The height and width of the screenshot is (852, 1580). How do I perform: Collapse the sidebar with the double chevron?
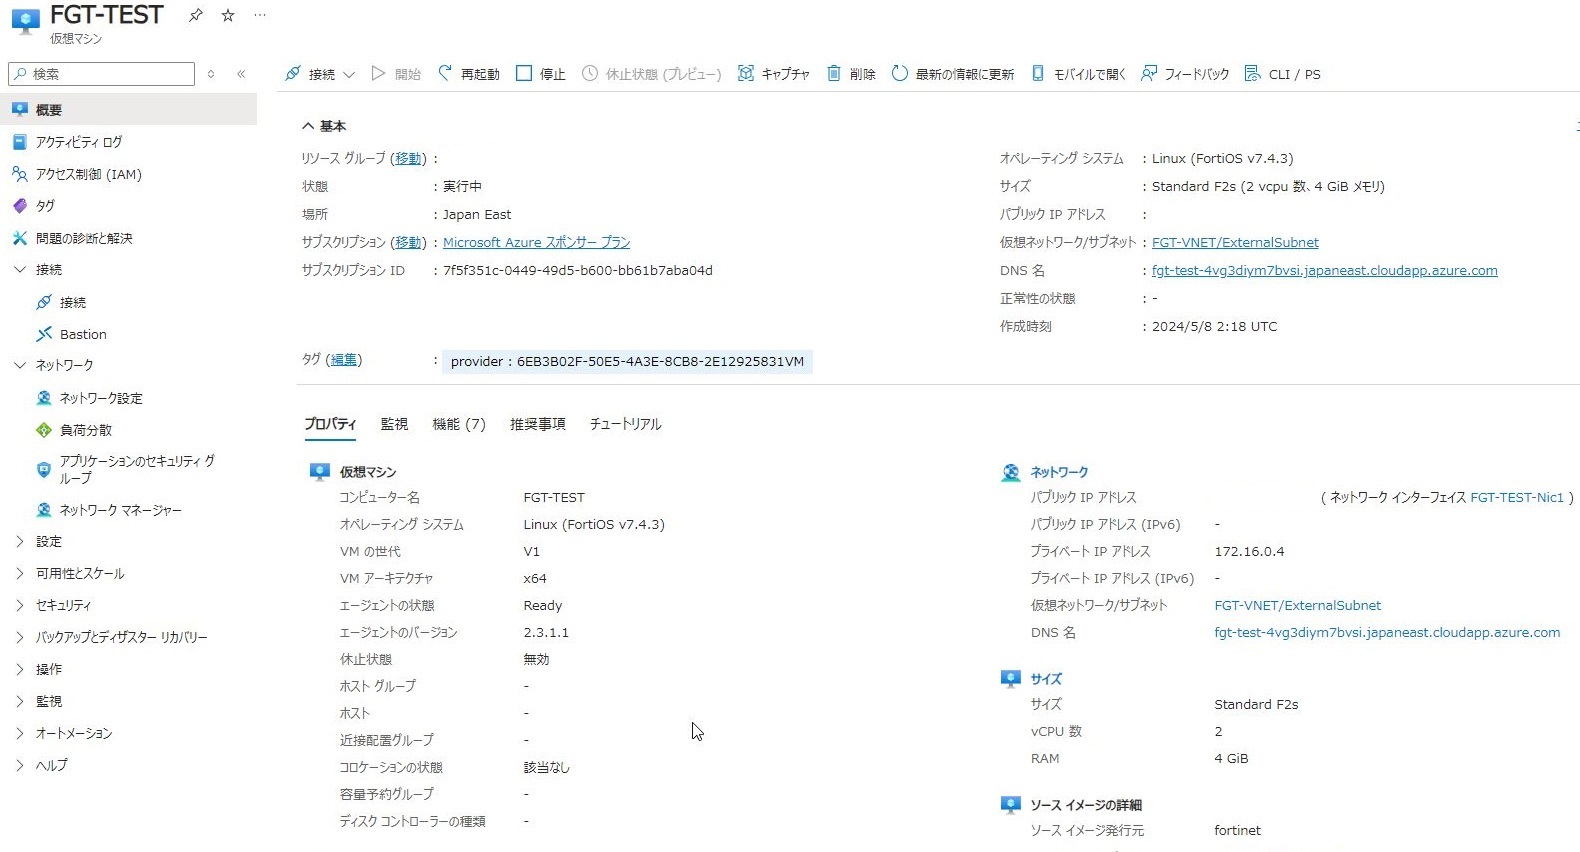click(241, 74)
